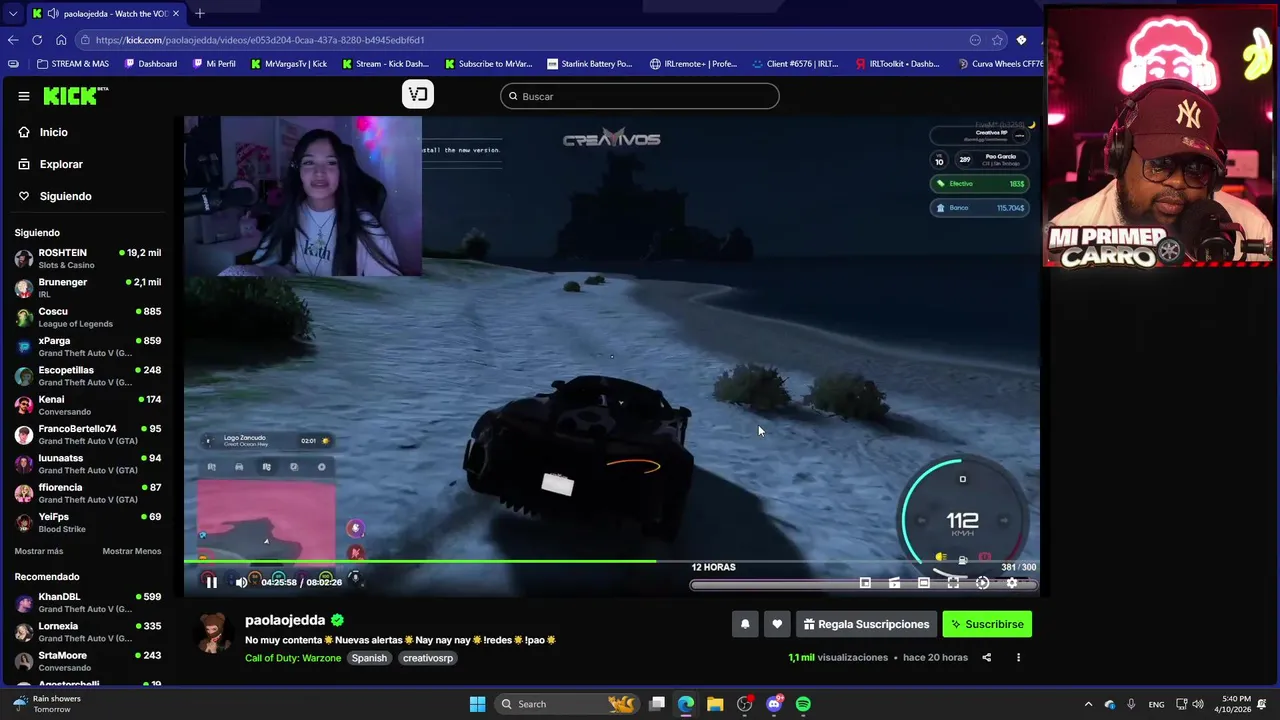Open the STREAM & MAS bookmark folder
1280x720 pixels.
pos(73,64)
